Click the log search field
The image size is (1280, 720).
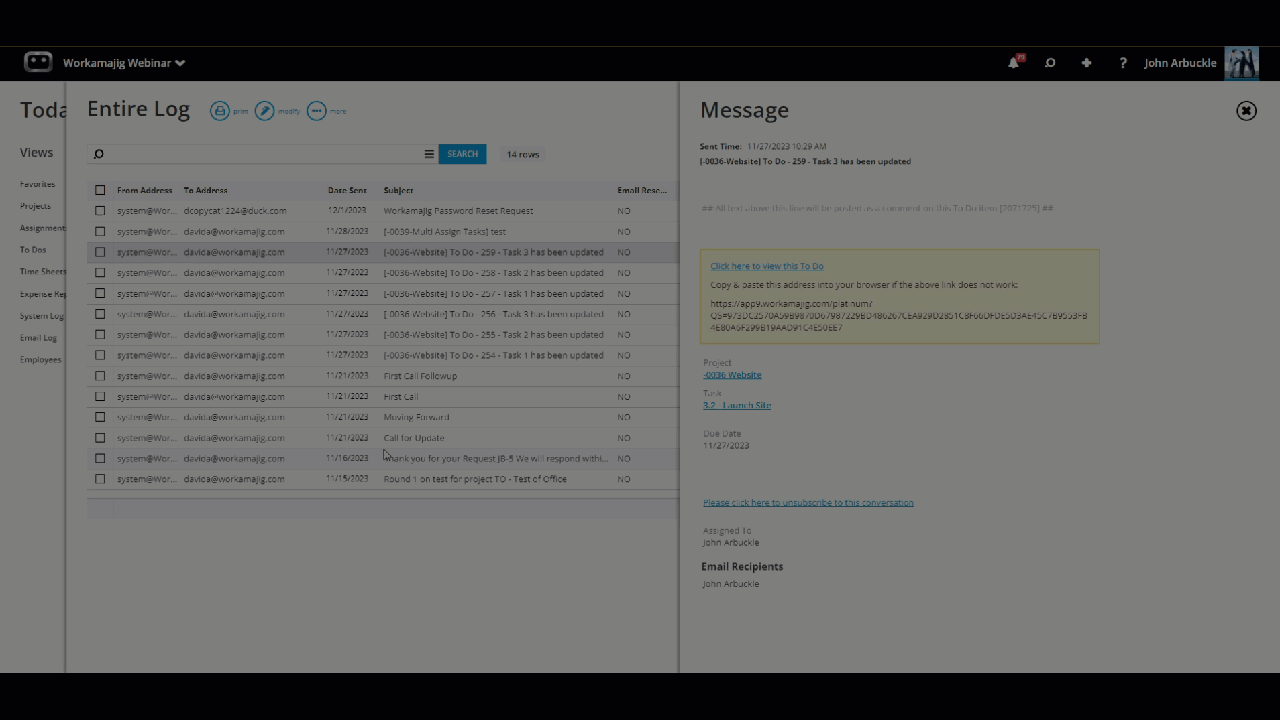click(262, 154)
